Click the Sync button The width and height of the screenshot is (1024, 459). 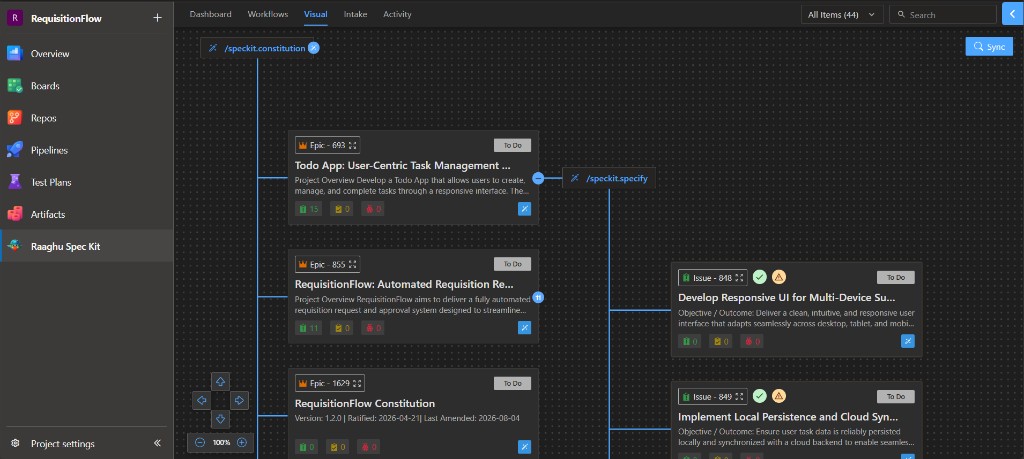[x=989, y=46]
